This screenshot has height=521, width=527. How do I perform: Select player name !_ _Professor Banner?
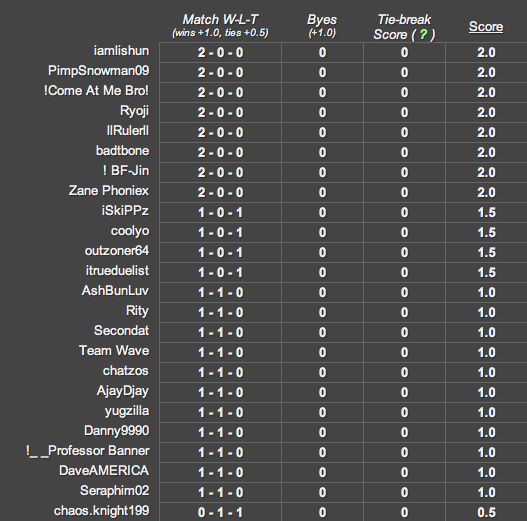pyautogui.click(x=88, y=451)
